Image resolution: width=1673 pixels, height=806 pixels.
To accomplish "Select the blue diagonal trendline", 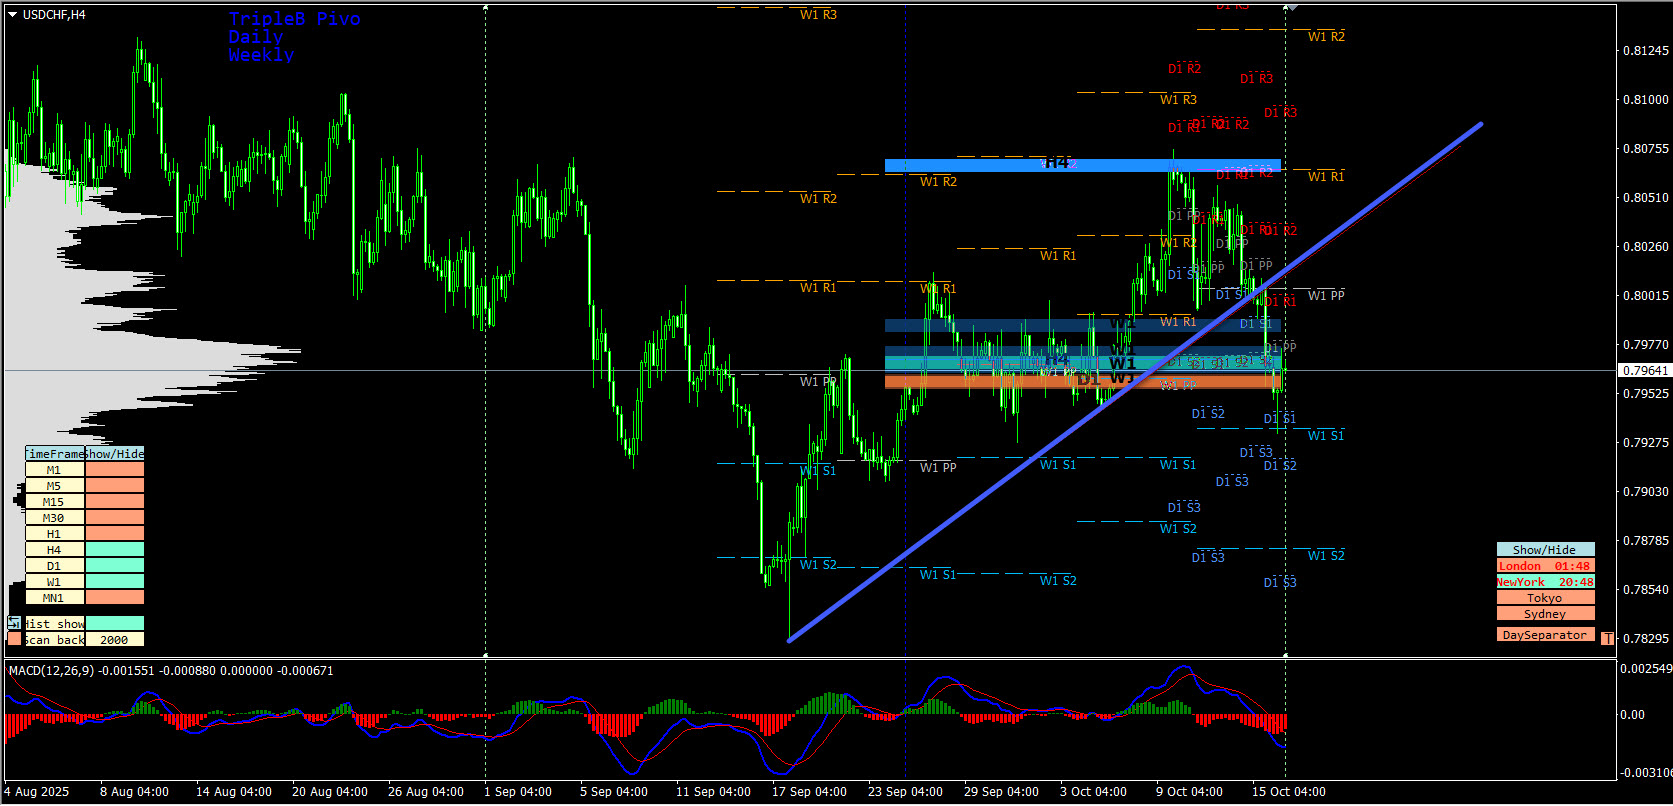I will pos(1134,382).
